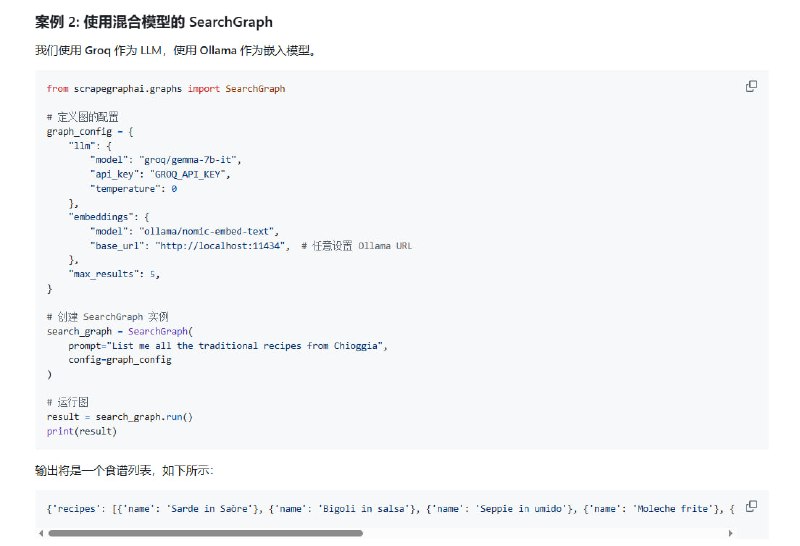Screen dimensions: 800x546
Task: Click the heading about SearchGraph mixed models
Action: 153,21
